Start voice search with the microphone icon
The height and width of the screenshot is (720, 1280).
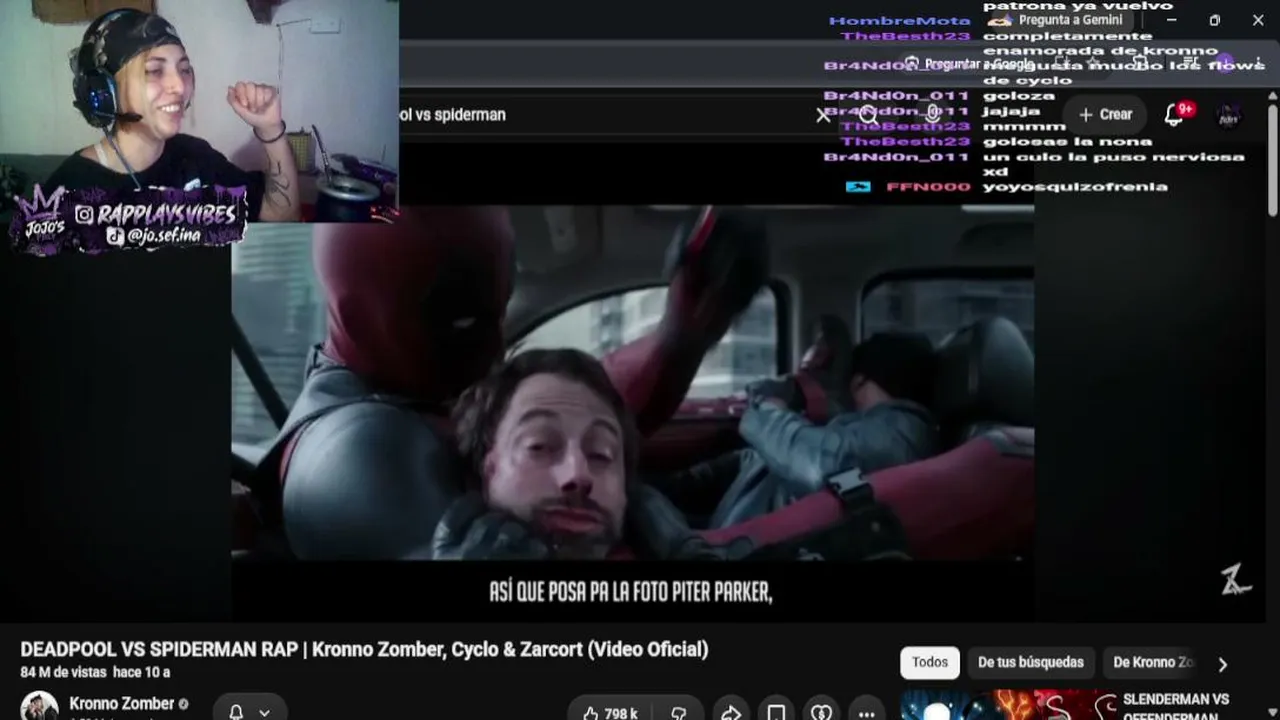933,115
